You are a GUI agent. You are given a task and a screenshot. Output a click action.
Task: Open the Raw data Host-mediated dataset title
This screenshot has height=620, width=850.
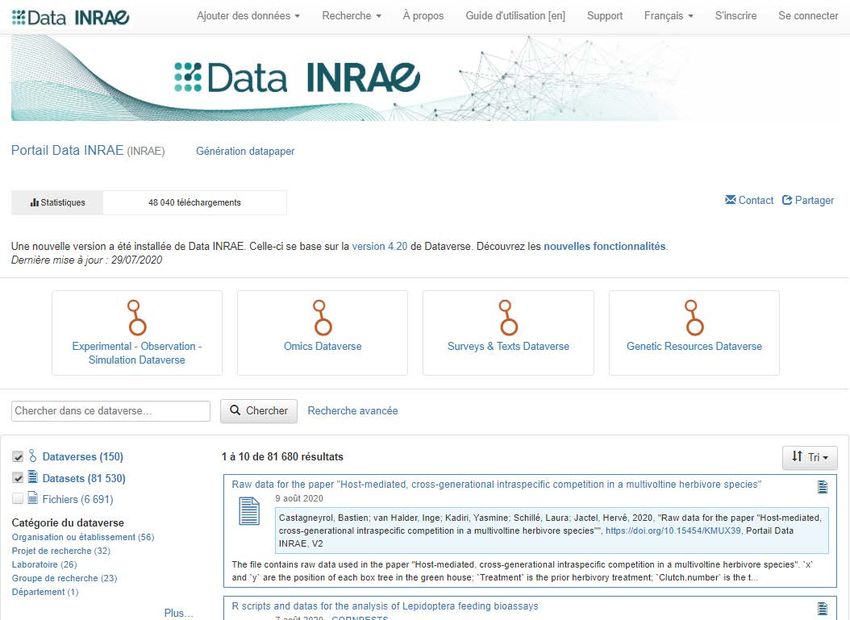click(497, 485)
